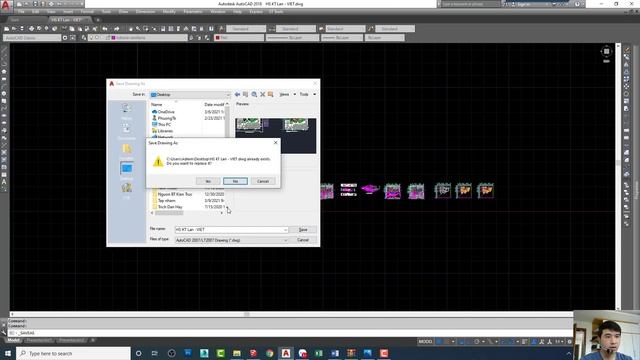Click the Undo arrow in the AutoCAD toolbar
Image resolution: width=640 pixels, height=360 pixels.
pyautogui.click(x=105, y=29)
